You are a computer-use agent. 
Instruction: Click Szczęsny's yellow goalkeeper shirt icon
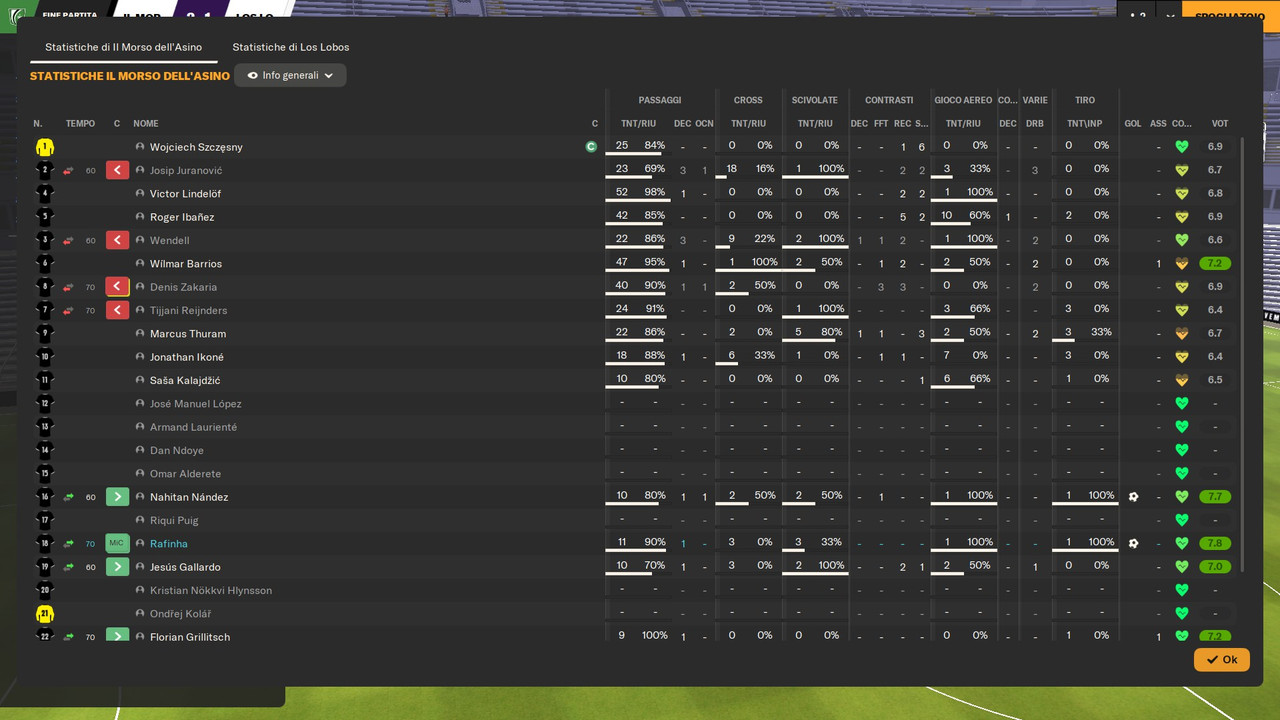[45, 147]
